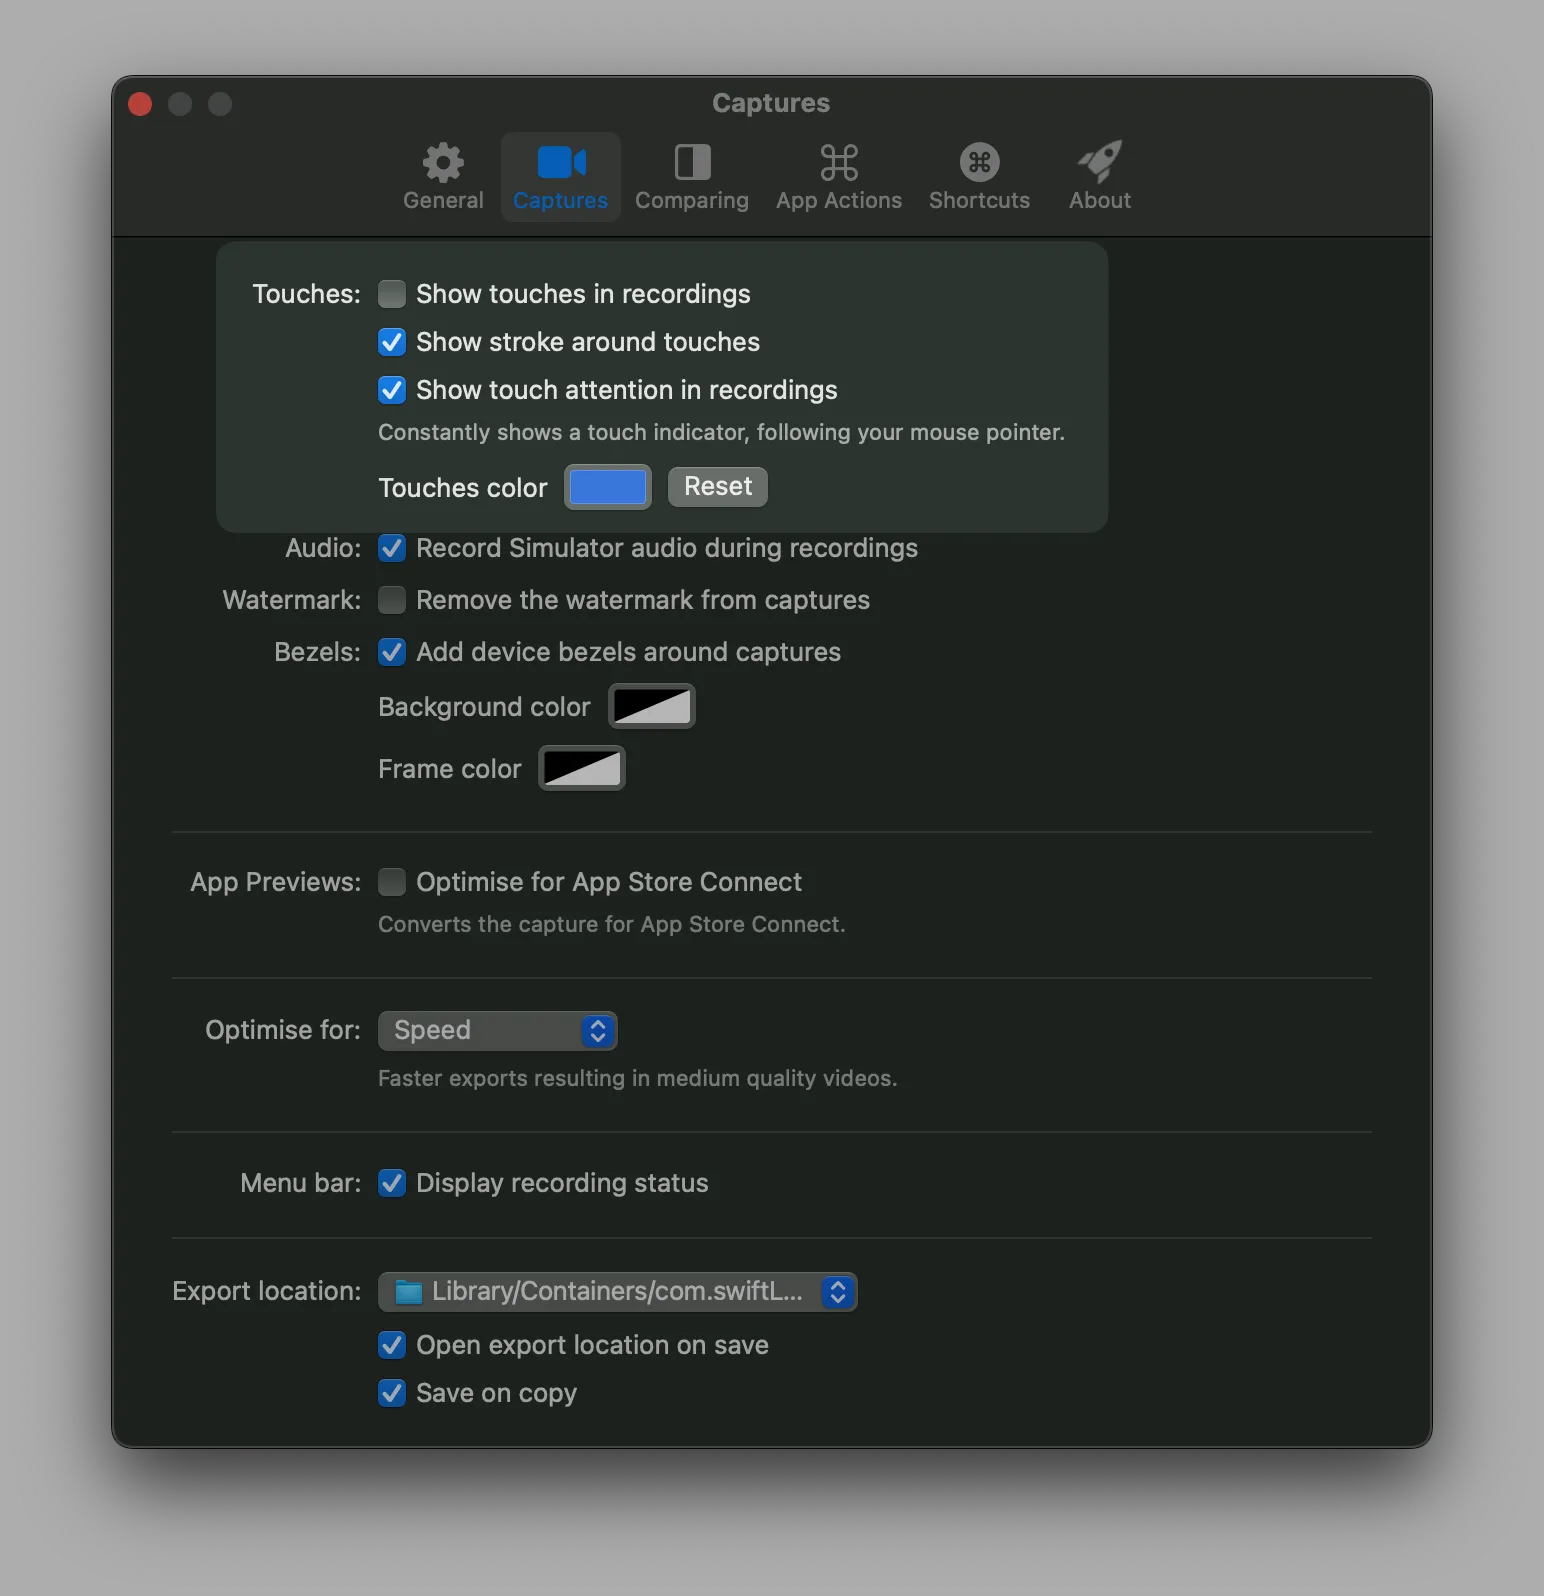1544x1596 pixels.
Task: Open the Comparing split-view icon
Action: 692,163
